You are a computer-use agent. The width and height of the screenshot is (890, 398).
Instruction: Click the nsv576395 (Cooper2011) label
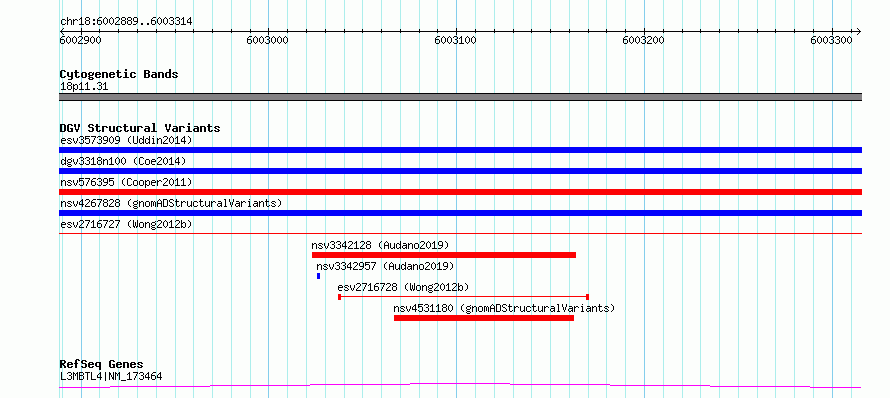(x=126, y=182)
